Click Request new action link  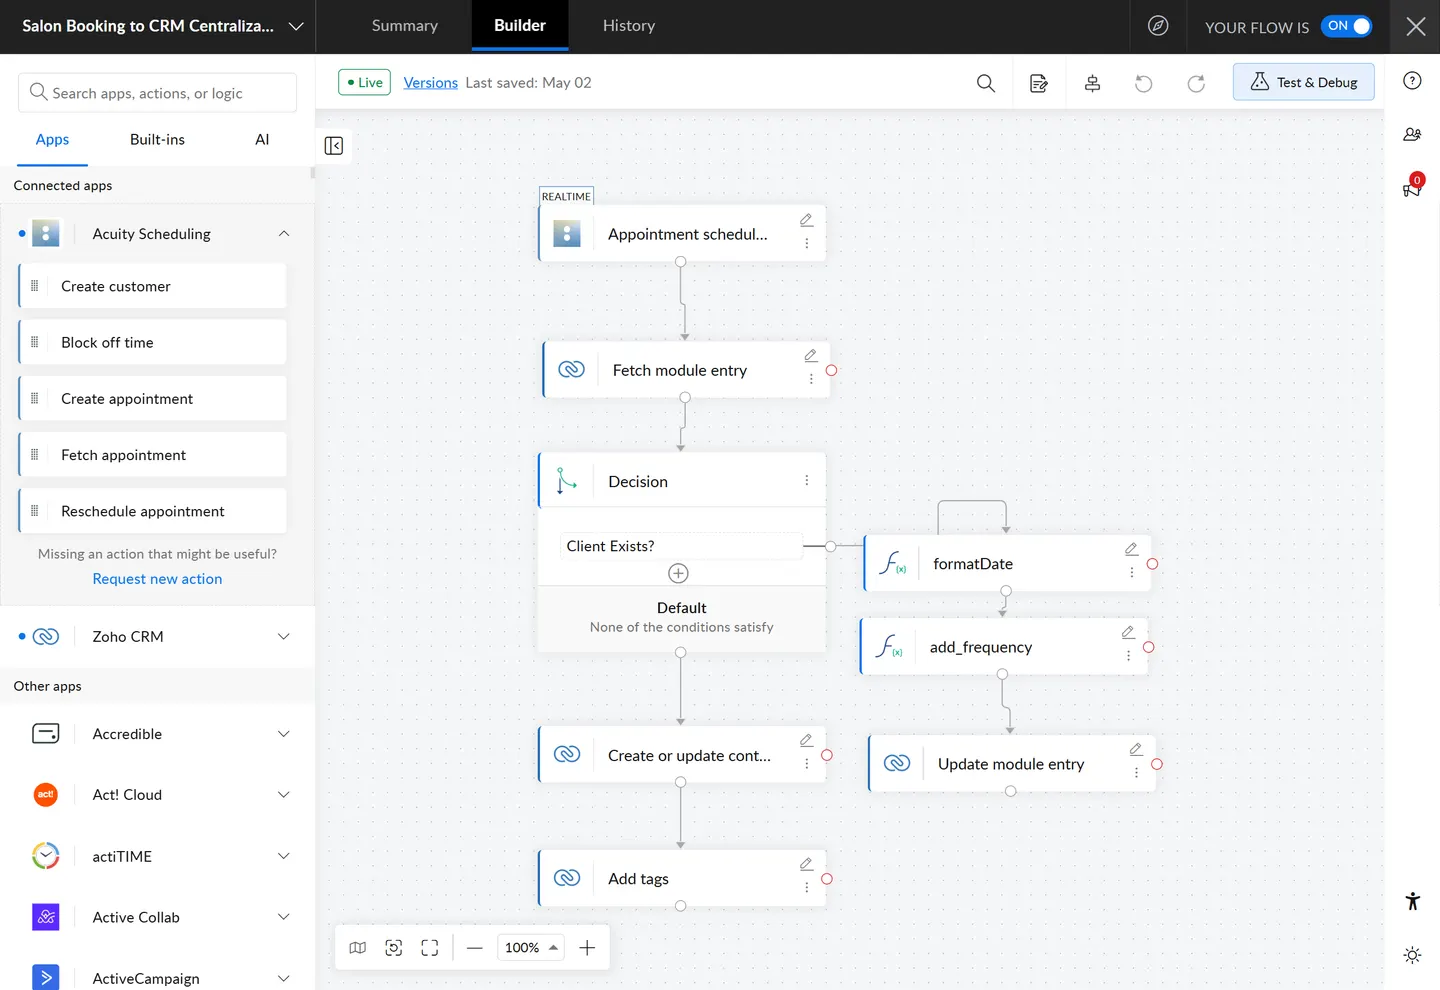pos(157,579)
